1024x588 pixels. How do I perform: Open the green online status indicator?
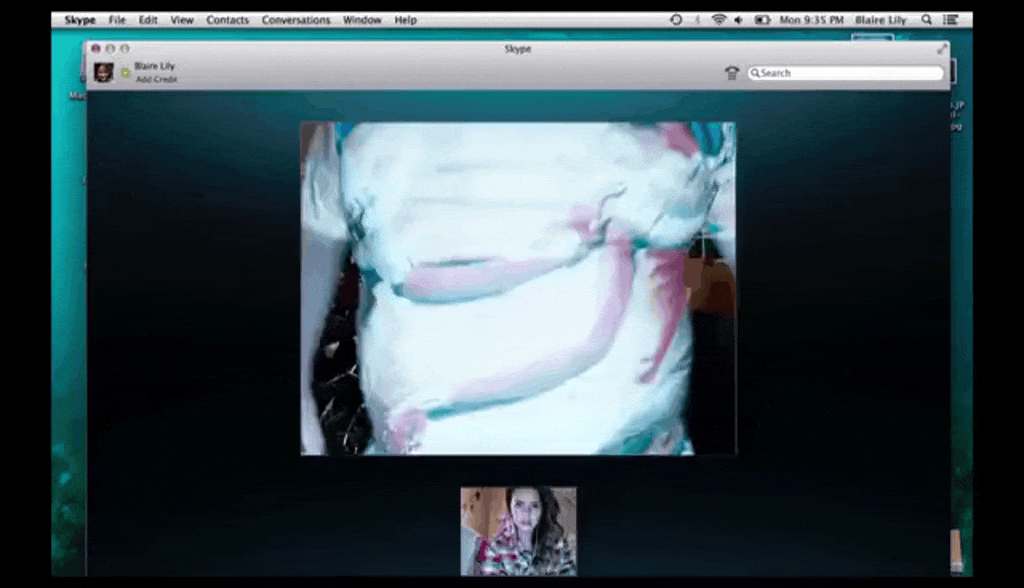click(126, 72)
